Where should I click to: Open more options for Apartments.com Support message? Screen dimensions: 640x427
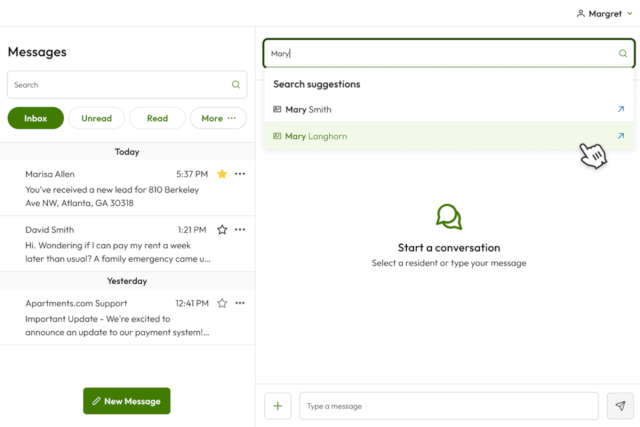(240, 303)
